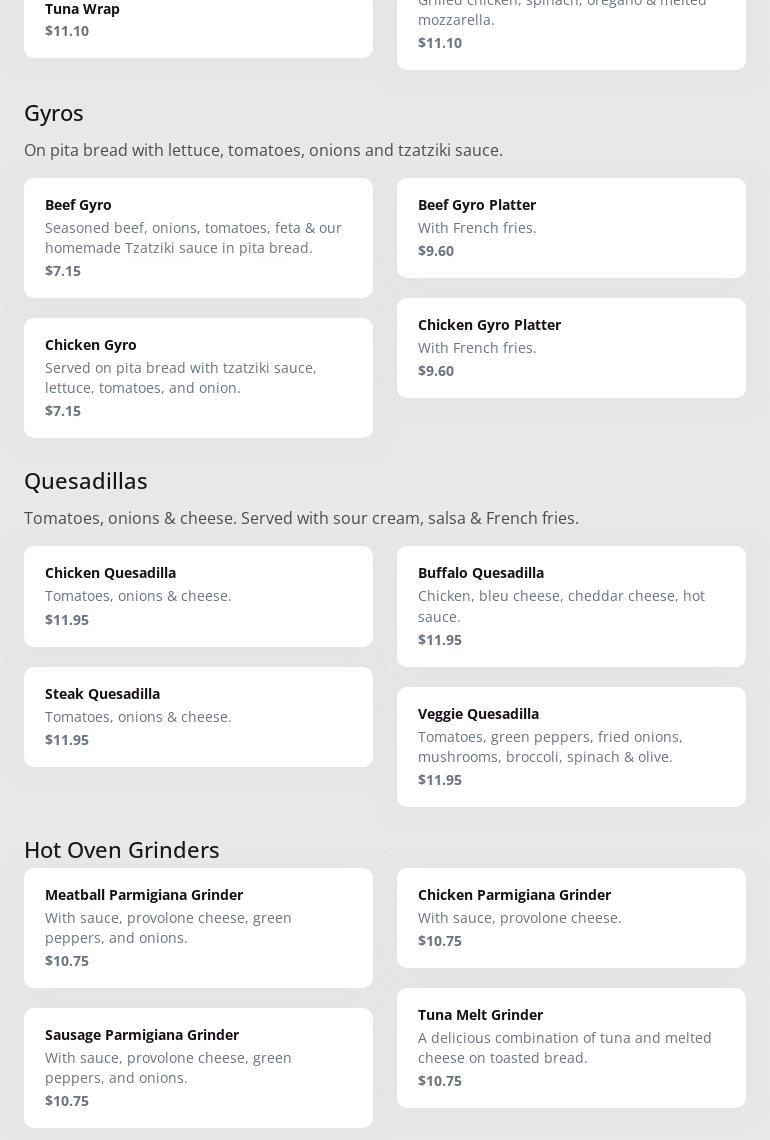Select the Beef Gyro item card
Viewport: 770px width, 1140px height.
coord(198,237)
